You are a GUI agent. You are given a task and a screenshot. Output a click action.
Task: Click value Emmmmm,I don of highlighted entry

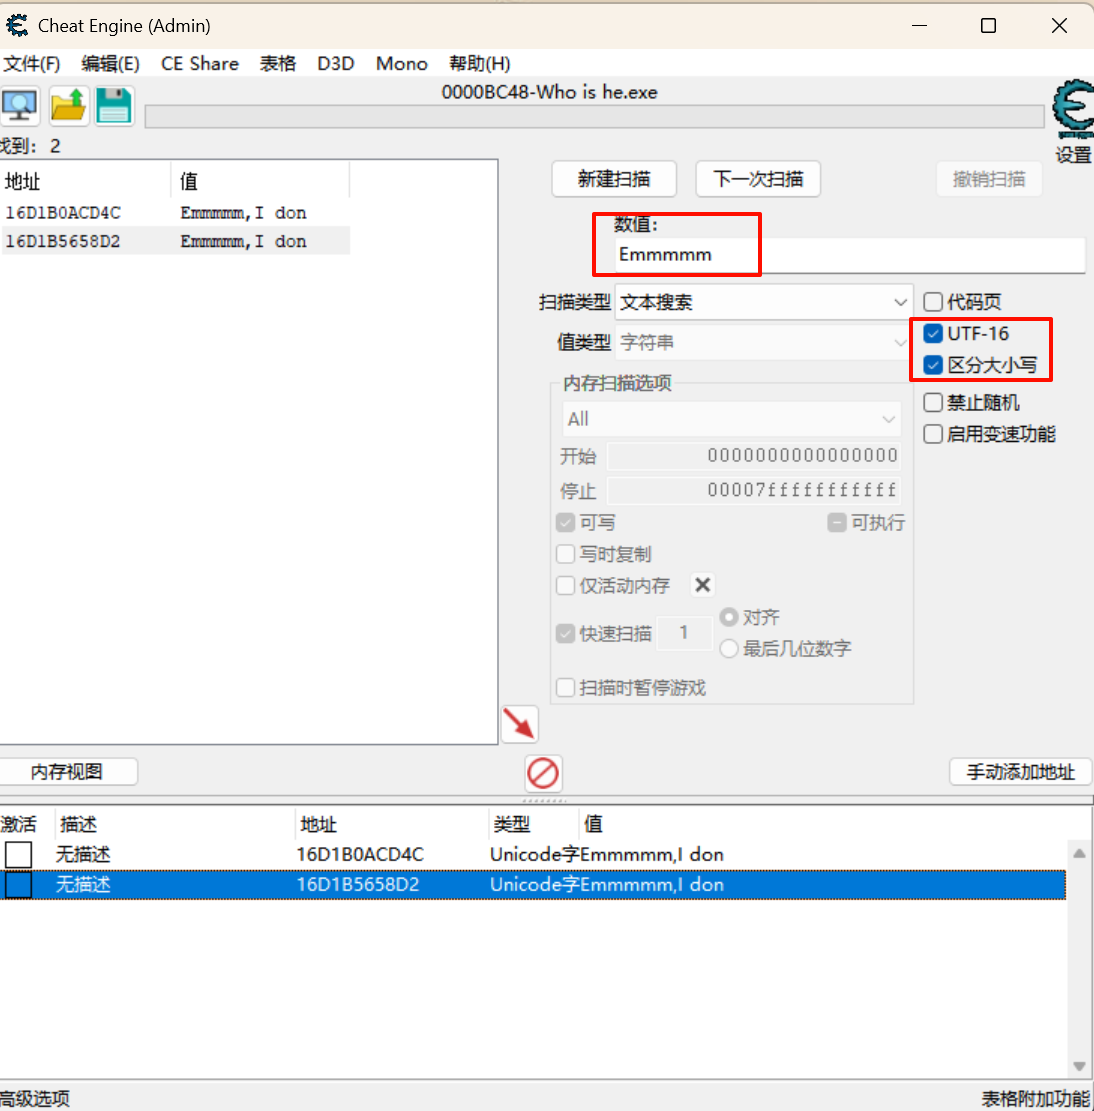tap(652, 884)
